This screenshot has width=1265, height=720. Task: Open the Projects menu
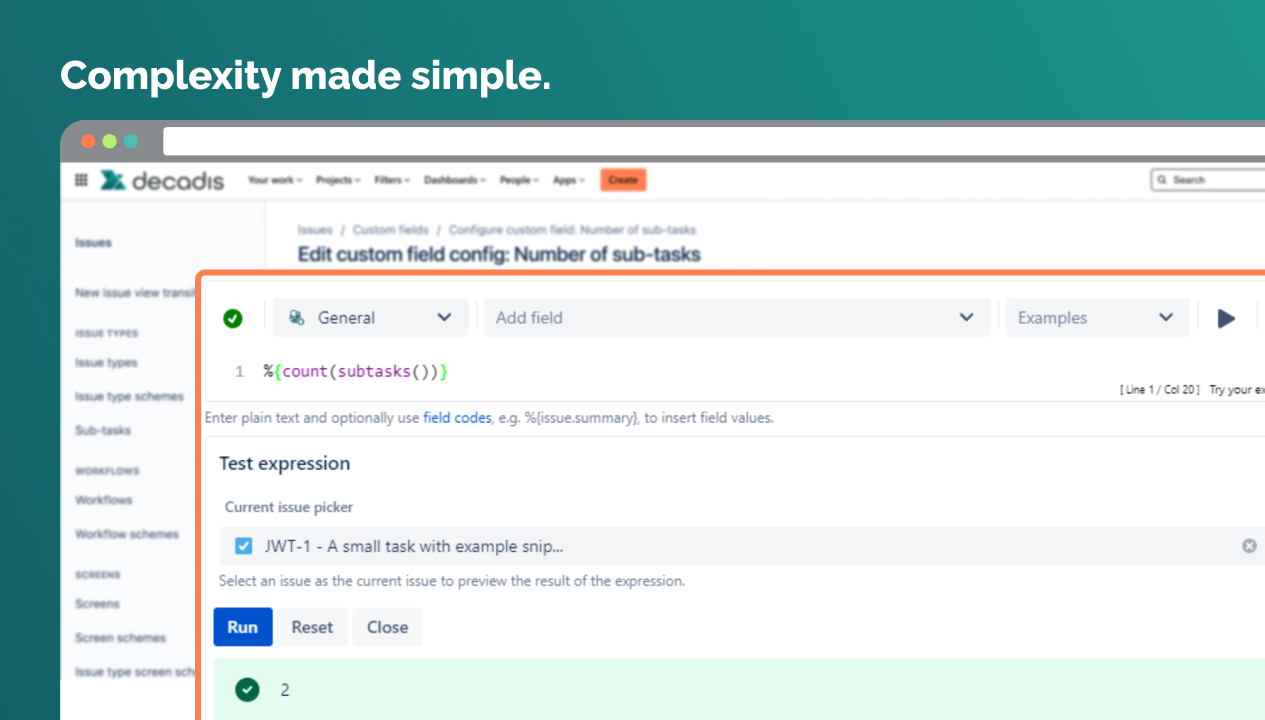[x=338, y=180]
